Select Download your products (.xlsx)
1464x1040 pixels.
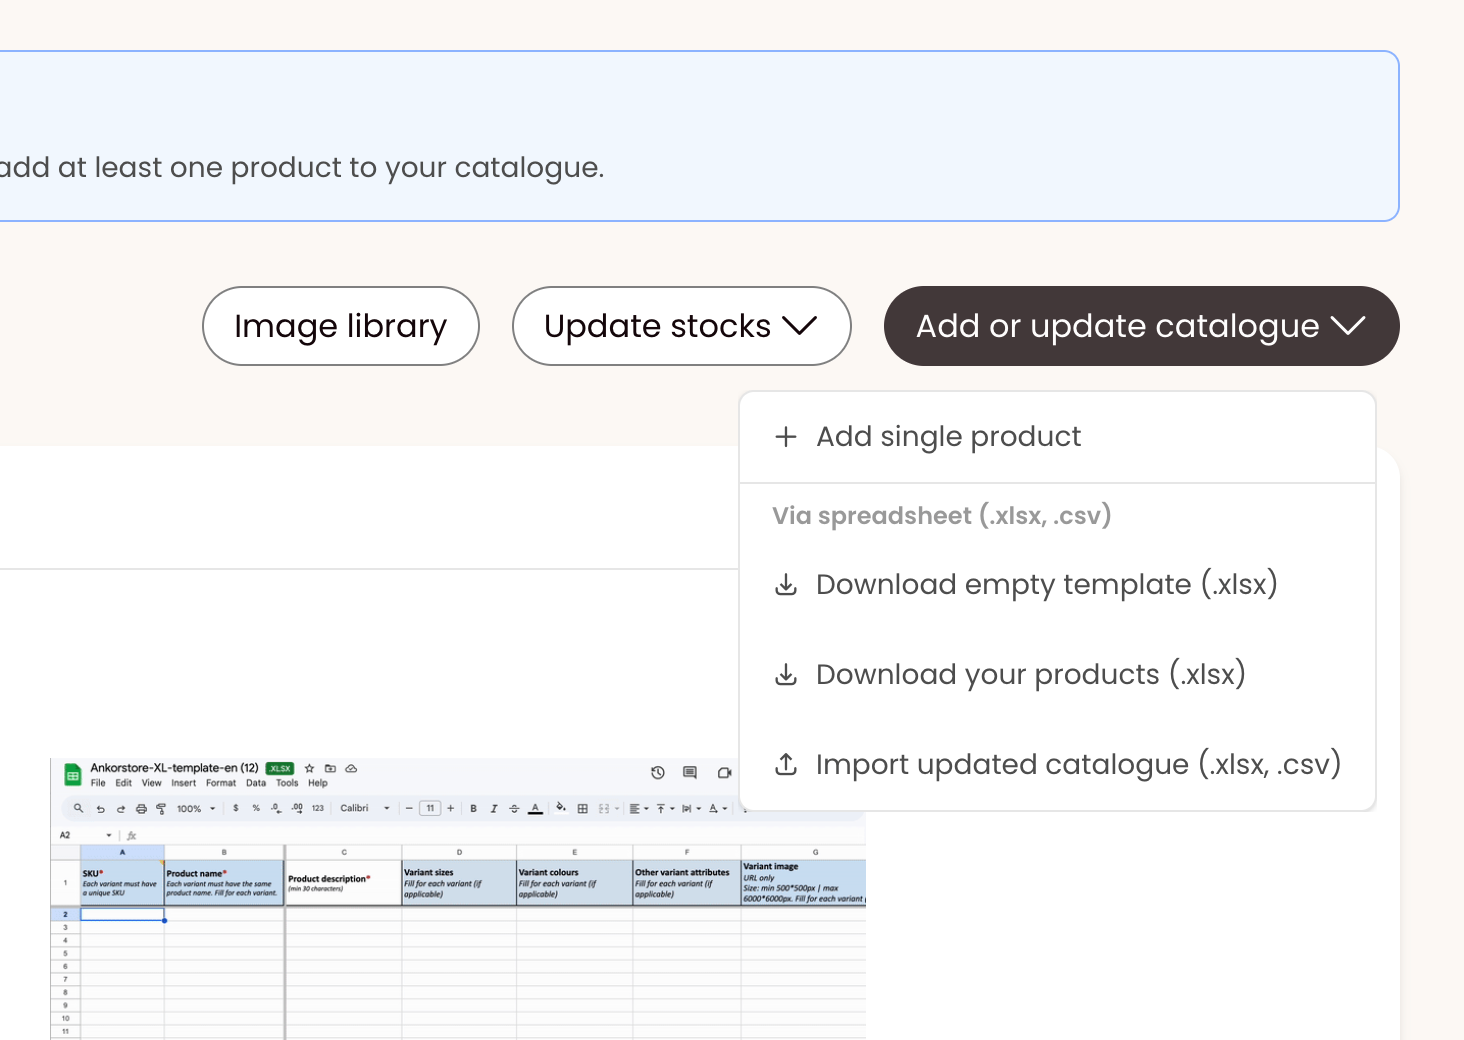1057,674
